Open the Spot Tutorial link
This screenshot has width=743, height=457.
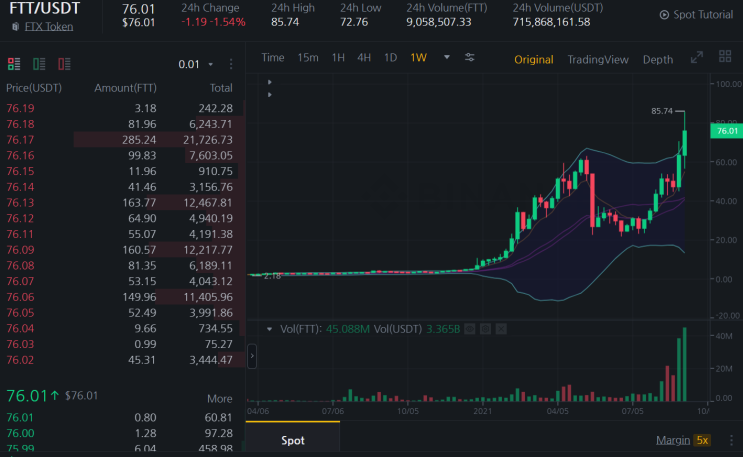(703, 15)
